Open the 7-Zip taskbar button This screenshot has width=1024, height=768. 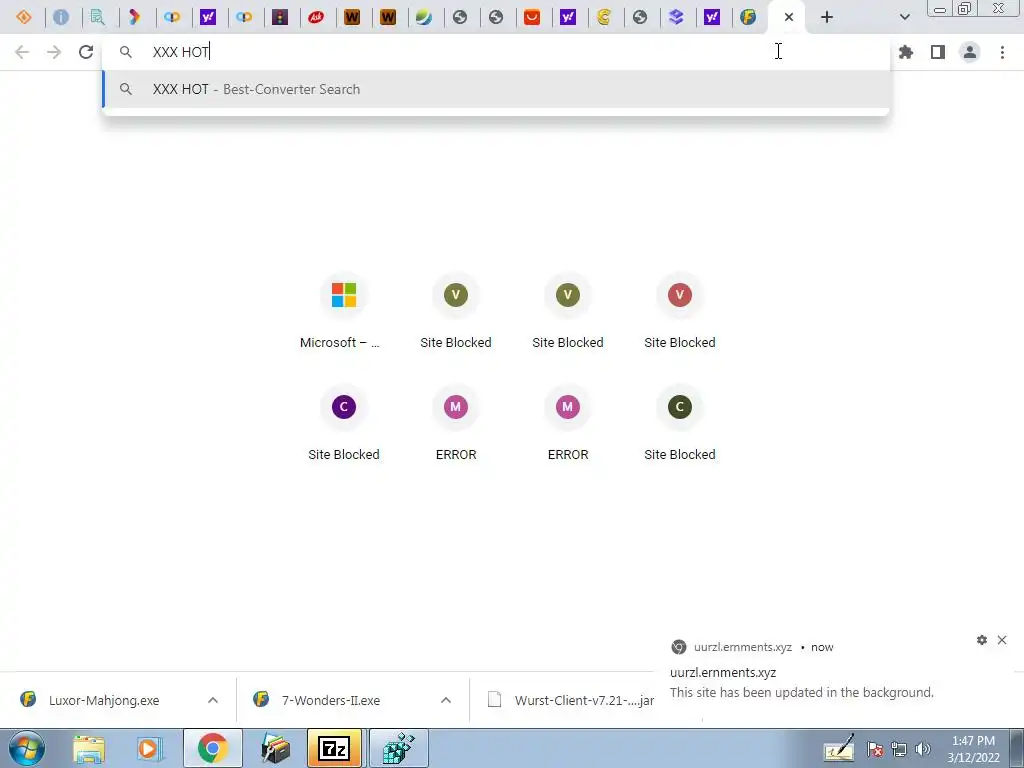pyautogui.click(x=334, y=748)
